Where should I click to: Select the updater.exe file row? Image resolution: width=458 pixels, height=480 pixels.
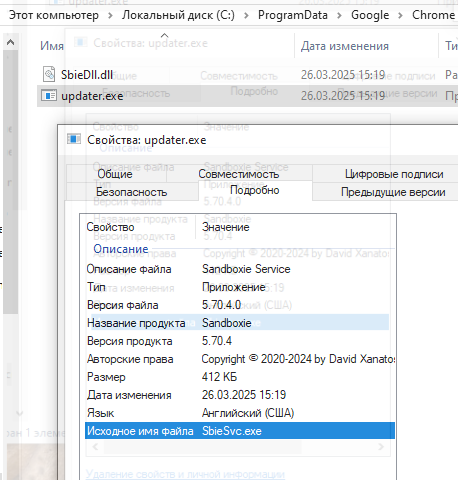[247, 96]
